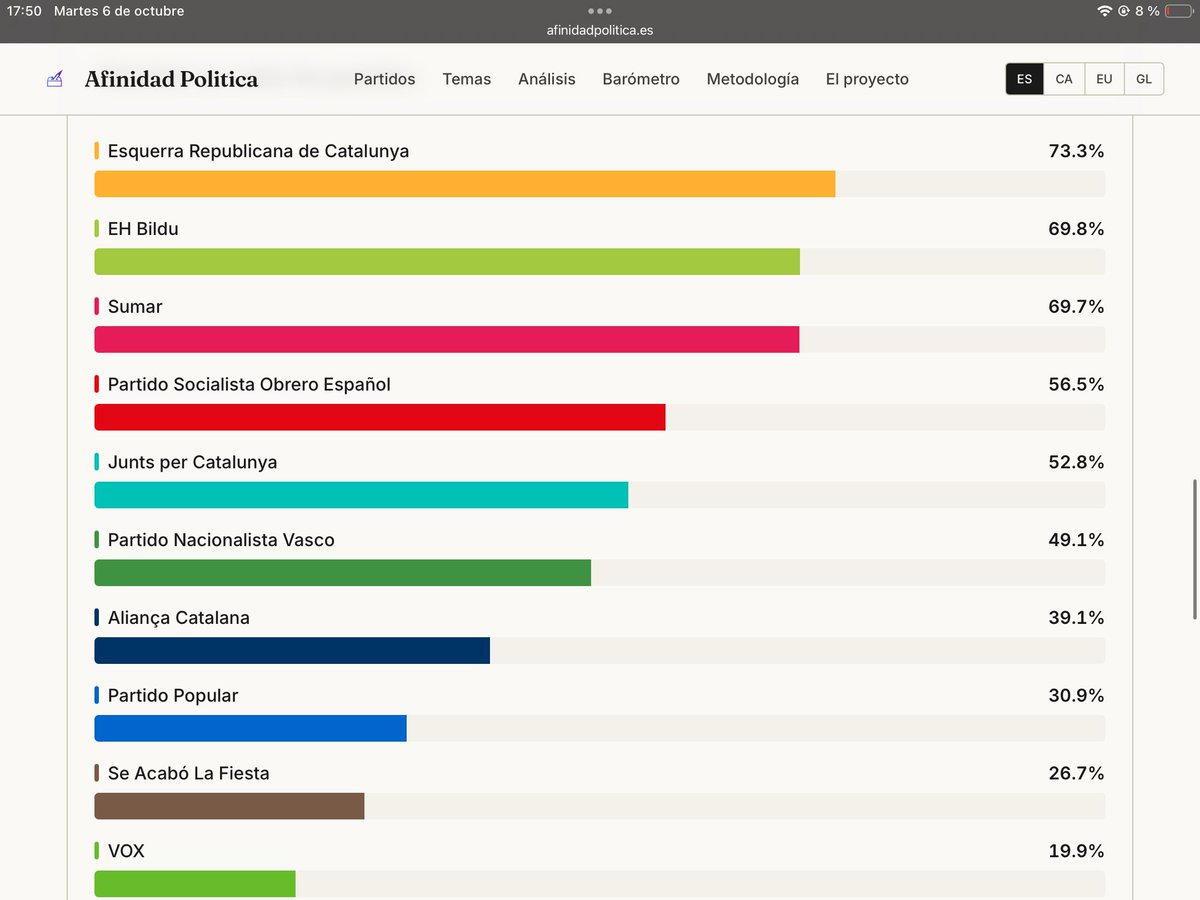Select Partido Socialista Obrero Español label
The height and width of the screenshot is (900, 1200).
[x=249, y=385]
